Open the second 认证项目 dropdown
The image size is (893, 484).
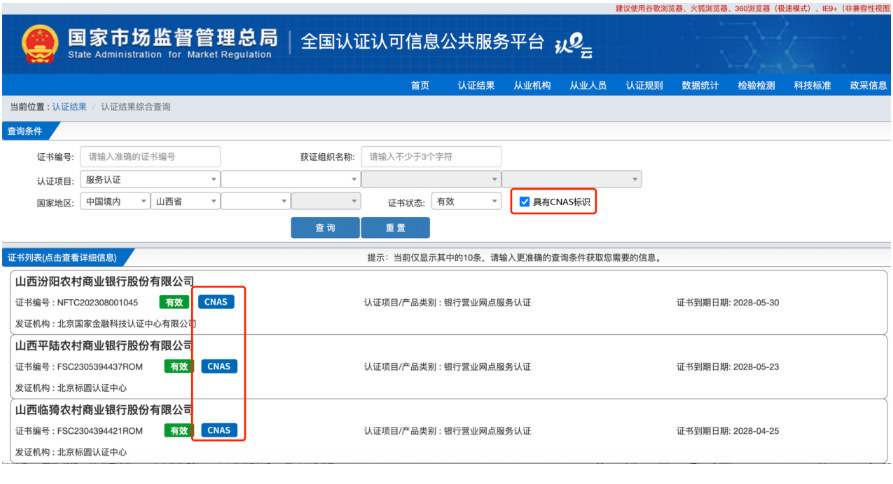pos(290,179)
